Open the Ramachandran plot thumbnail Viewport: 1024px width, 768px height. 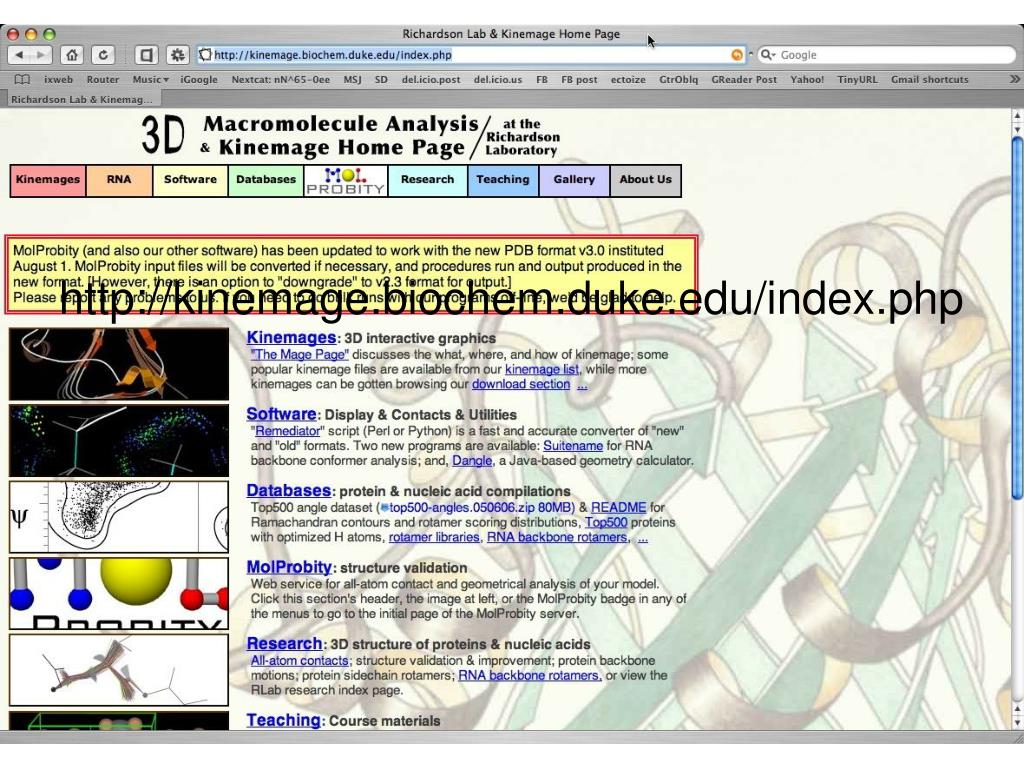[119, 517]
